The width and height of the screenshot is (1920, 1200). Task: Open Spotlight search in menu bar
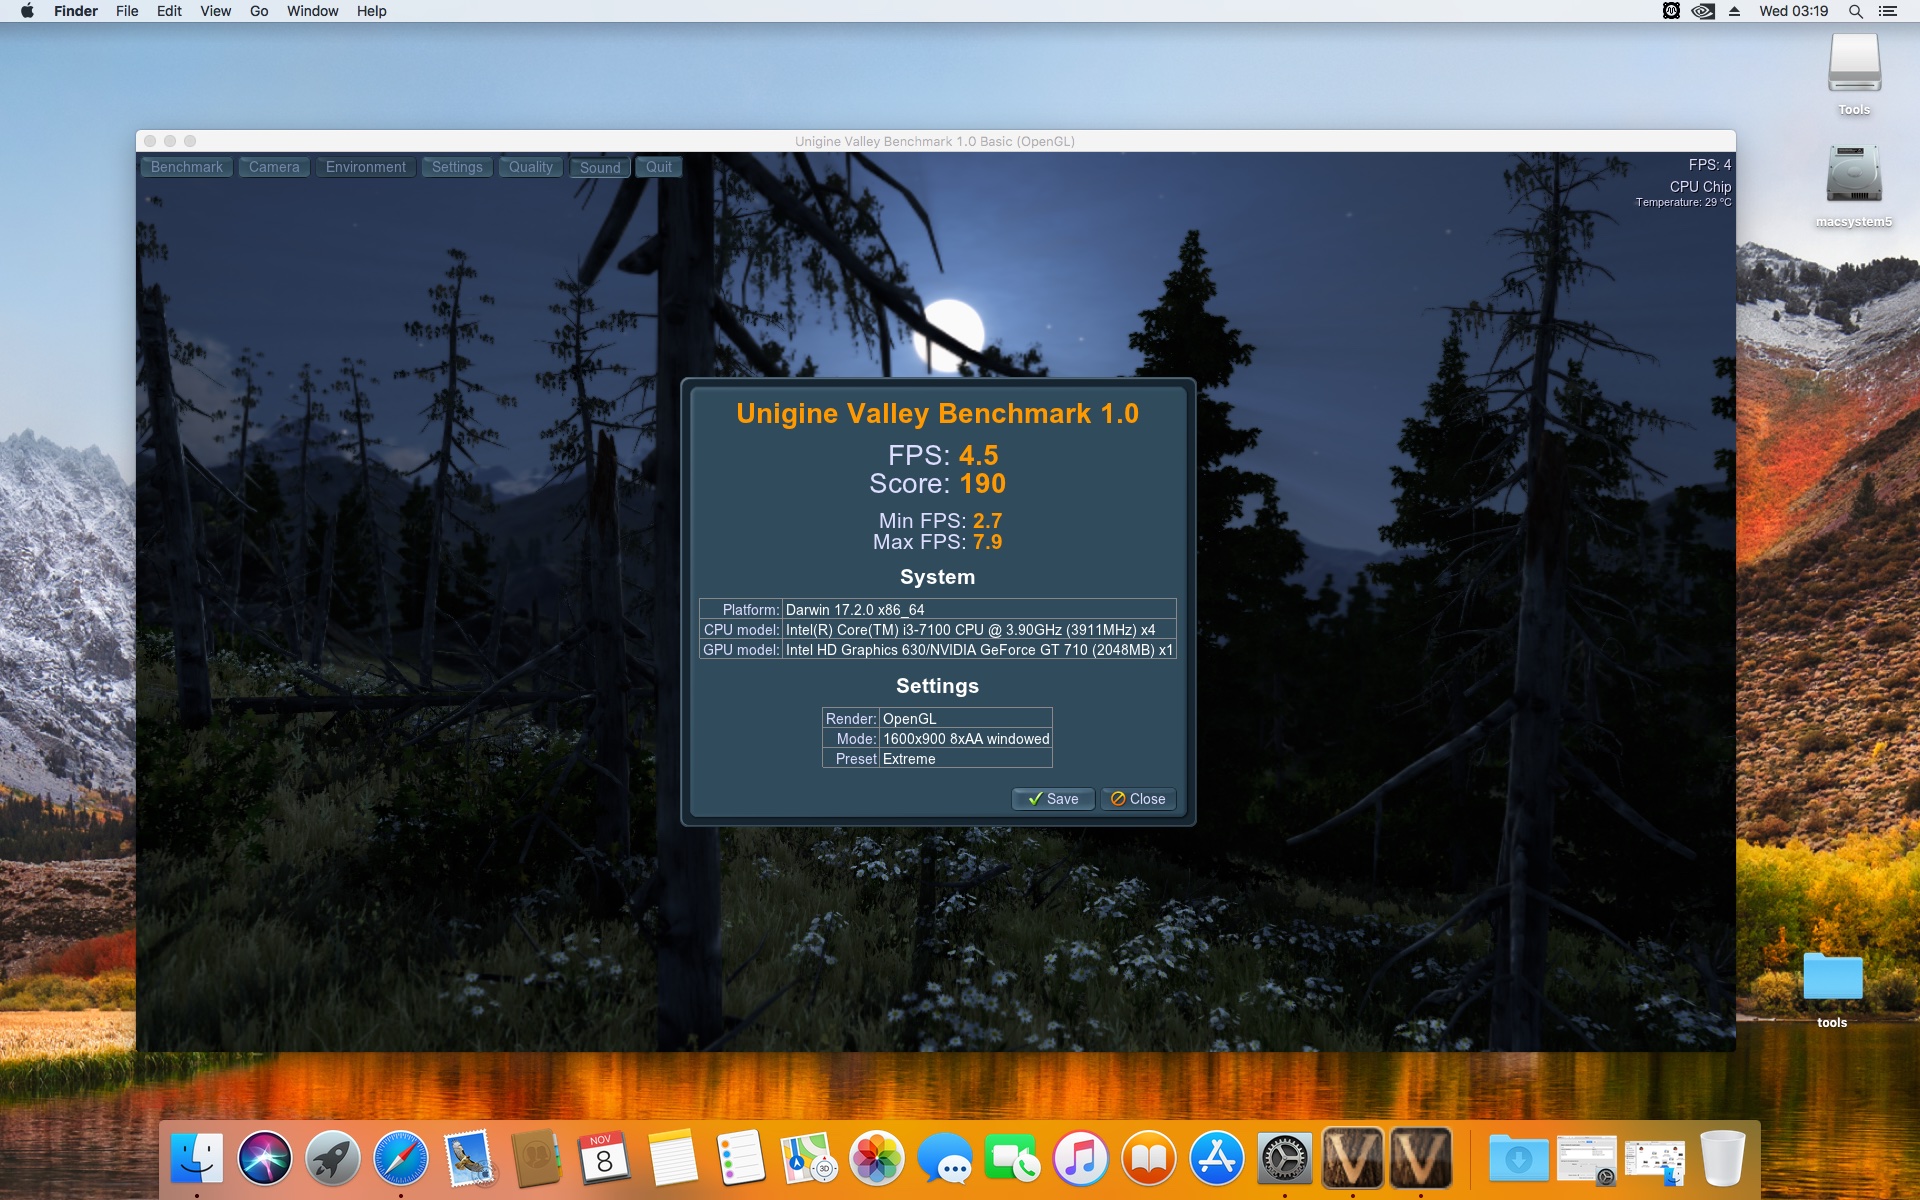coord(1855,11)
